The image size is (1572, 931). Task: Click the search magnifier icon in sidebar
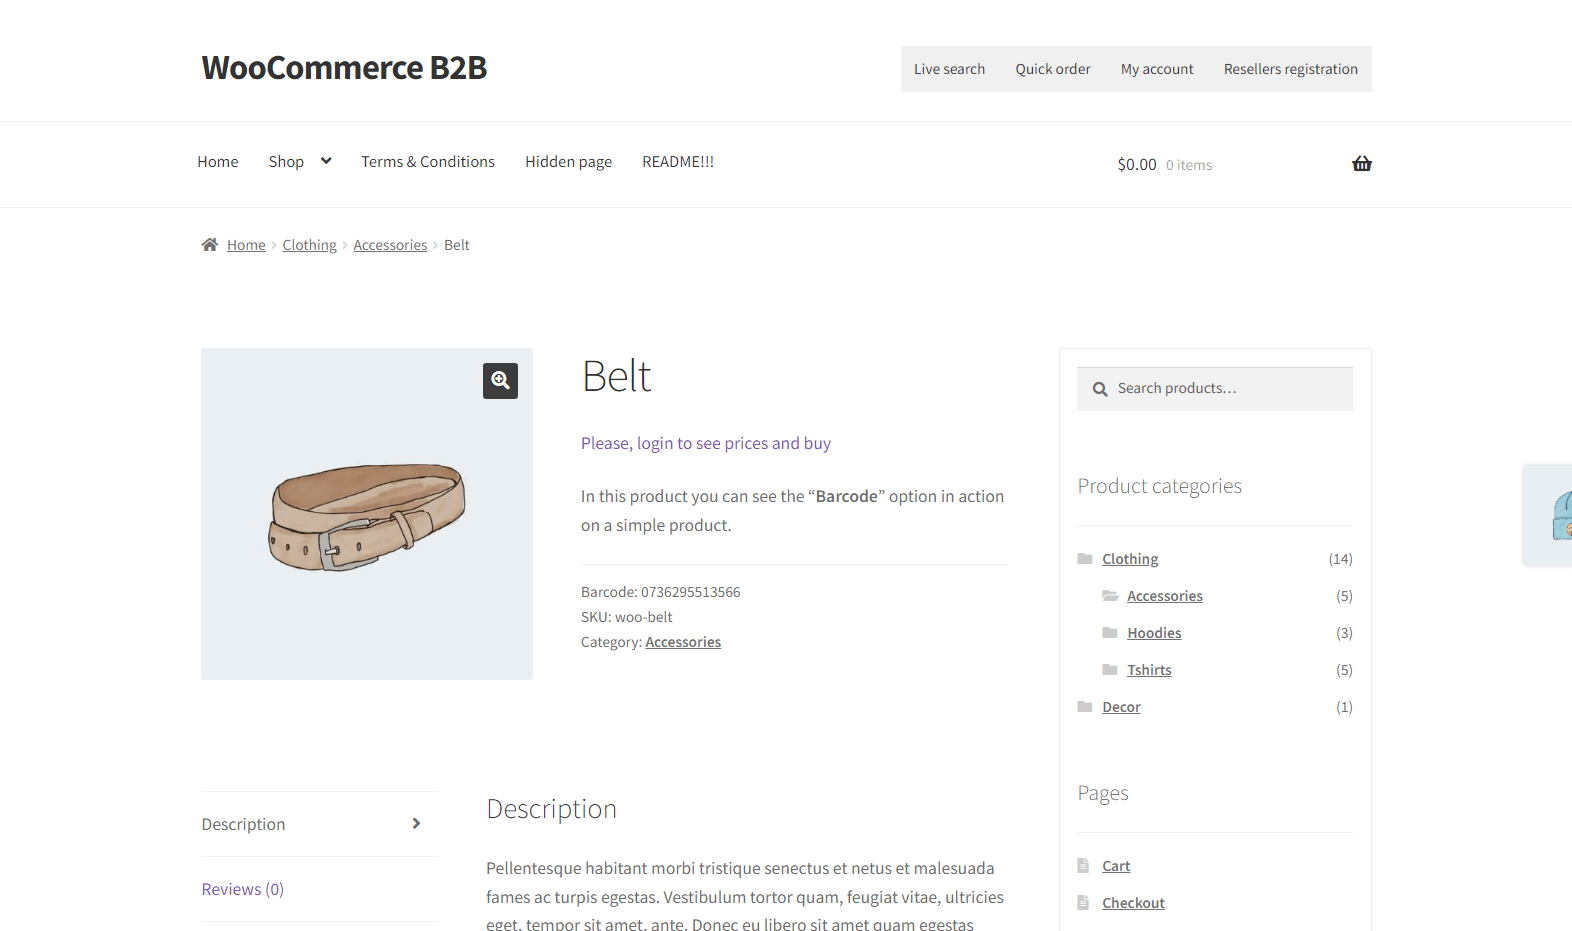[x=1100, y=389]
